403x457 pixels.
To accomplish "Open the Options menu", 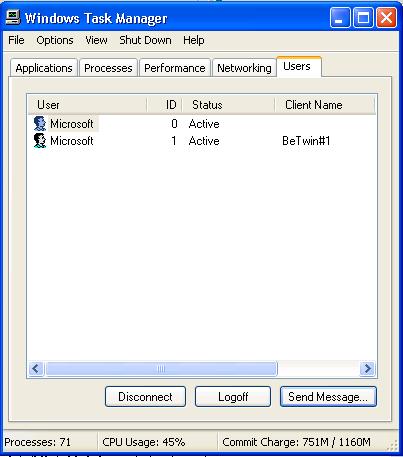I will point(55,40).
